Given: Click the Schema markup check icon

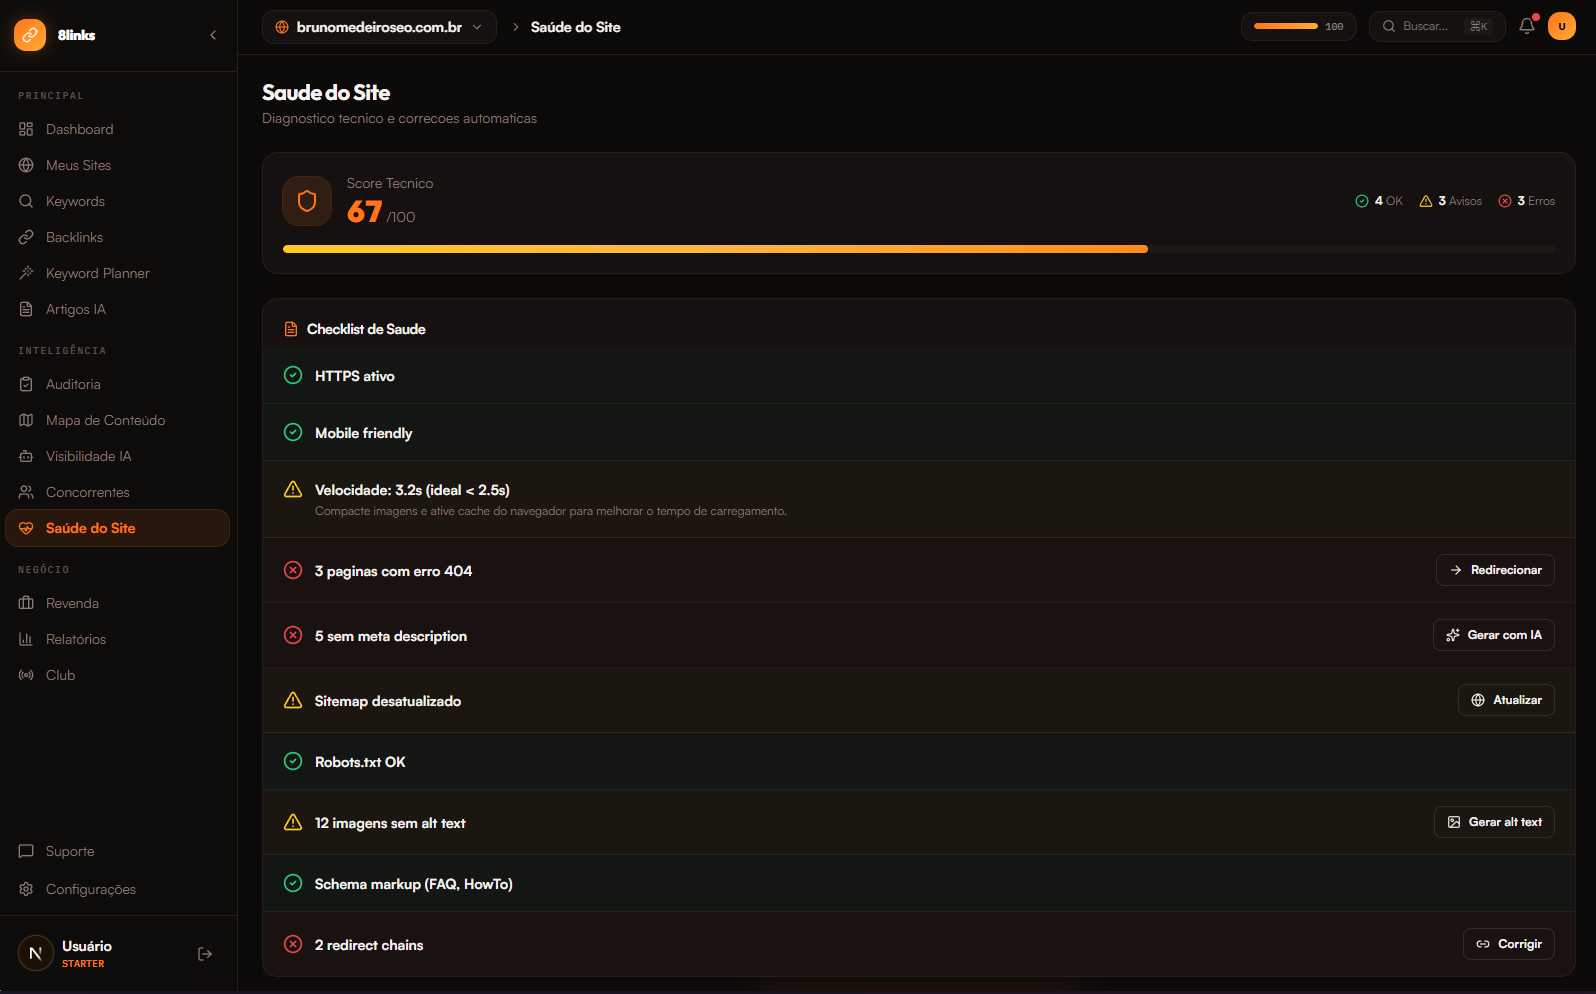Looking at the screenshot, I should click(x=293, y=883).
